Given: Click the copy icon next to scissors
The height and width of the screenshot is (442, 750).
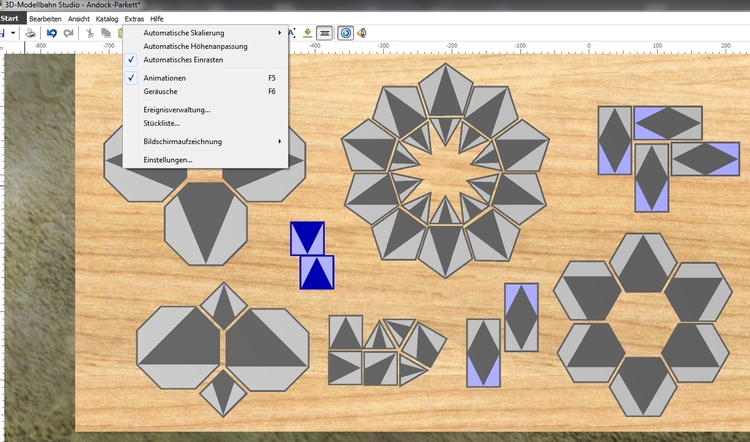Looking at the screenshot, I should tap(105, 33).
